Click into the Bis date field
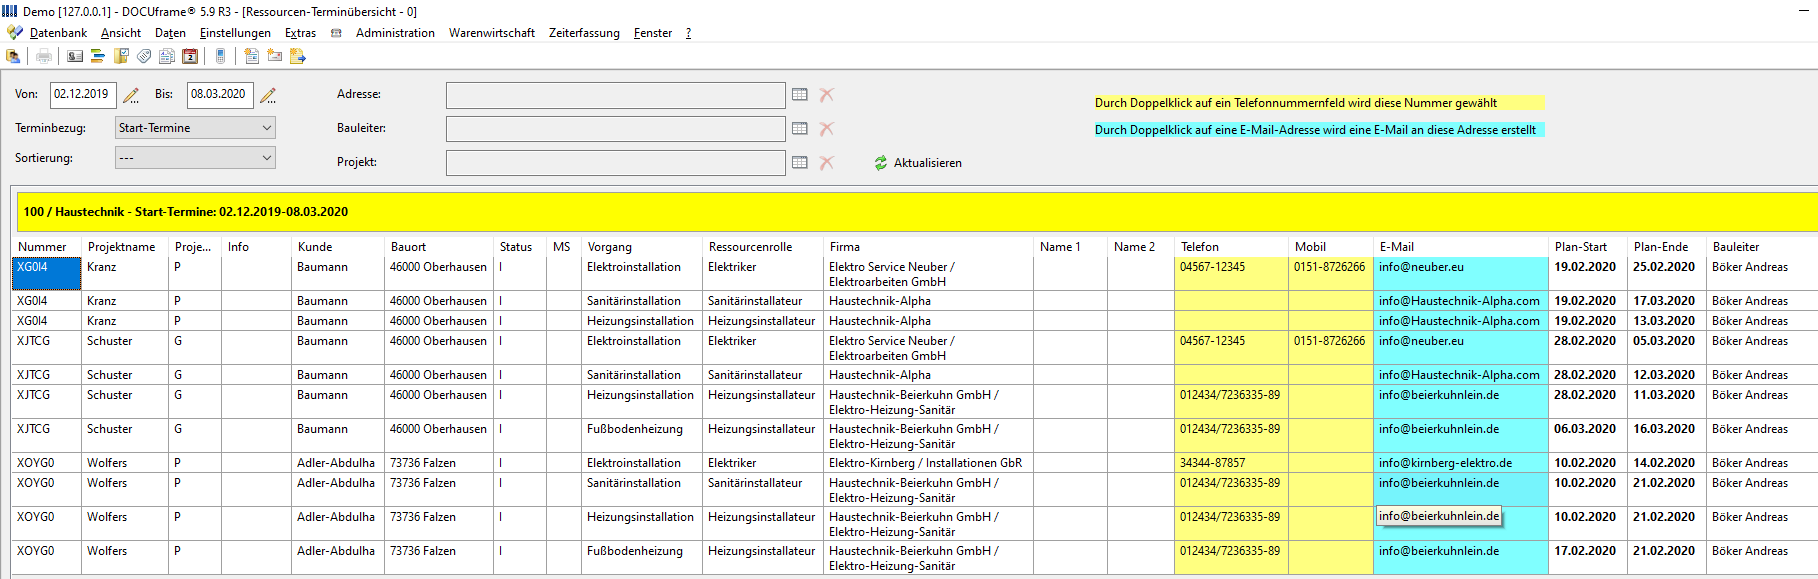This screenshot has height=579, width=1818. [220, 95]
